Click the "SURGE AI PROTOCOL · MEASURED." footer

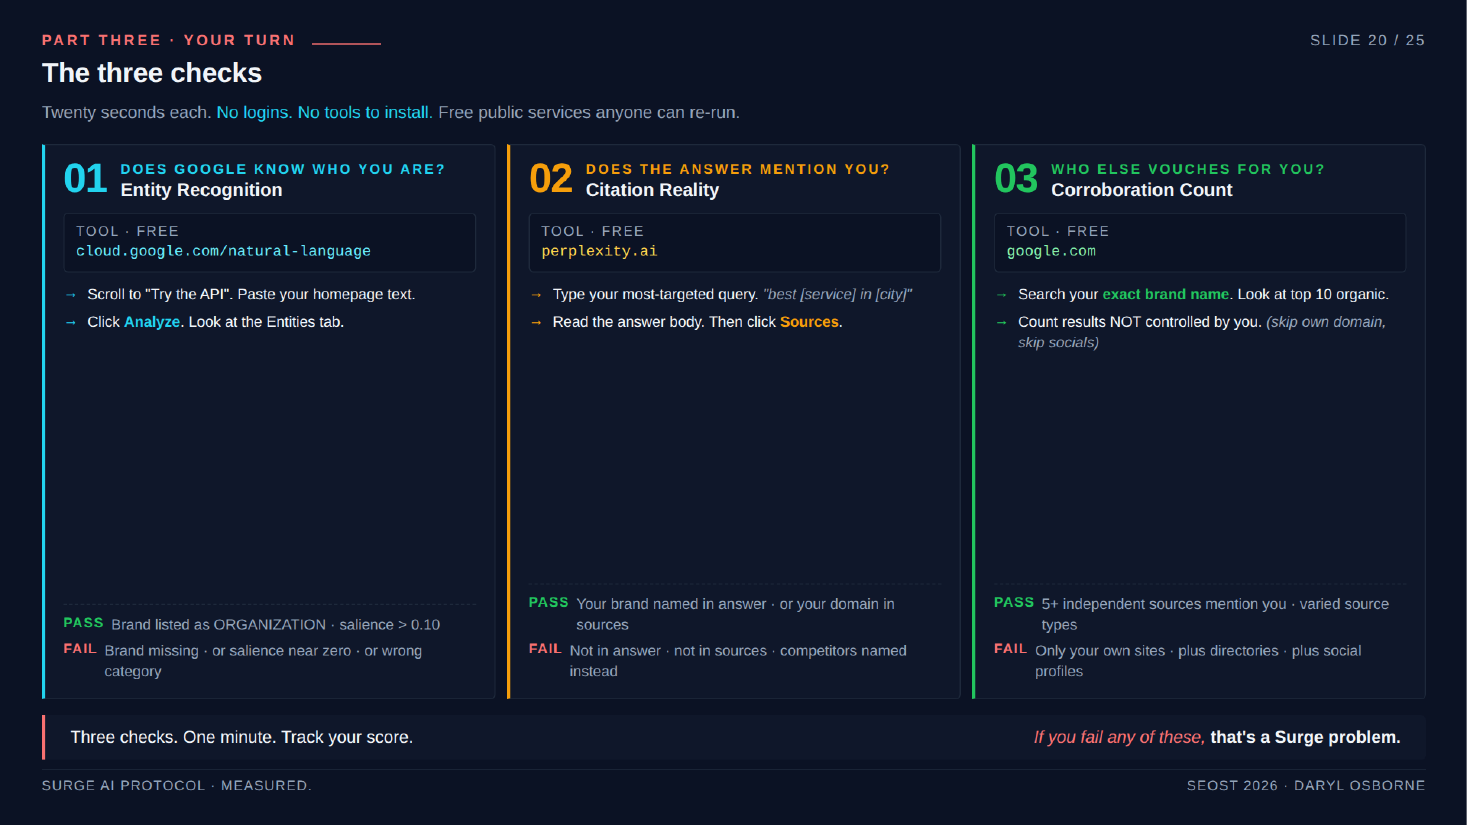[x=177, y=786]
